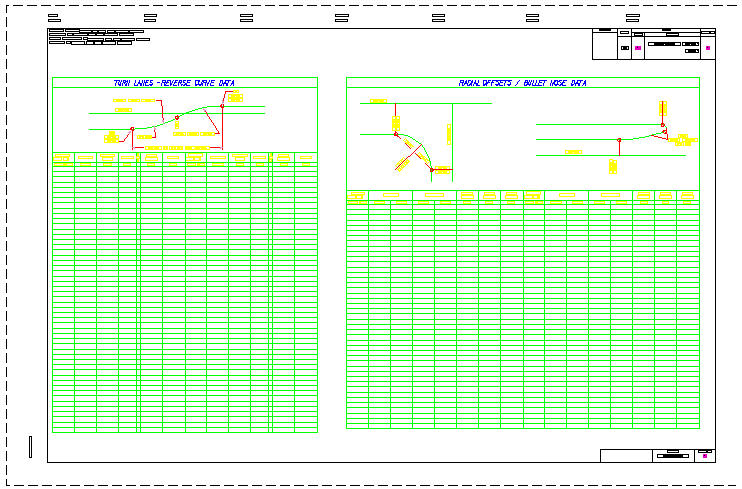Click left magenta square in top title block

point(637,48)
